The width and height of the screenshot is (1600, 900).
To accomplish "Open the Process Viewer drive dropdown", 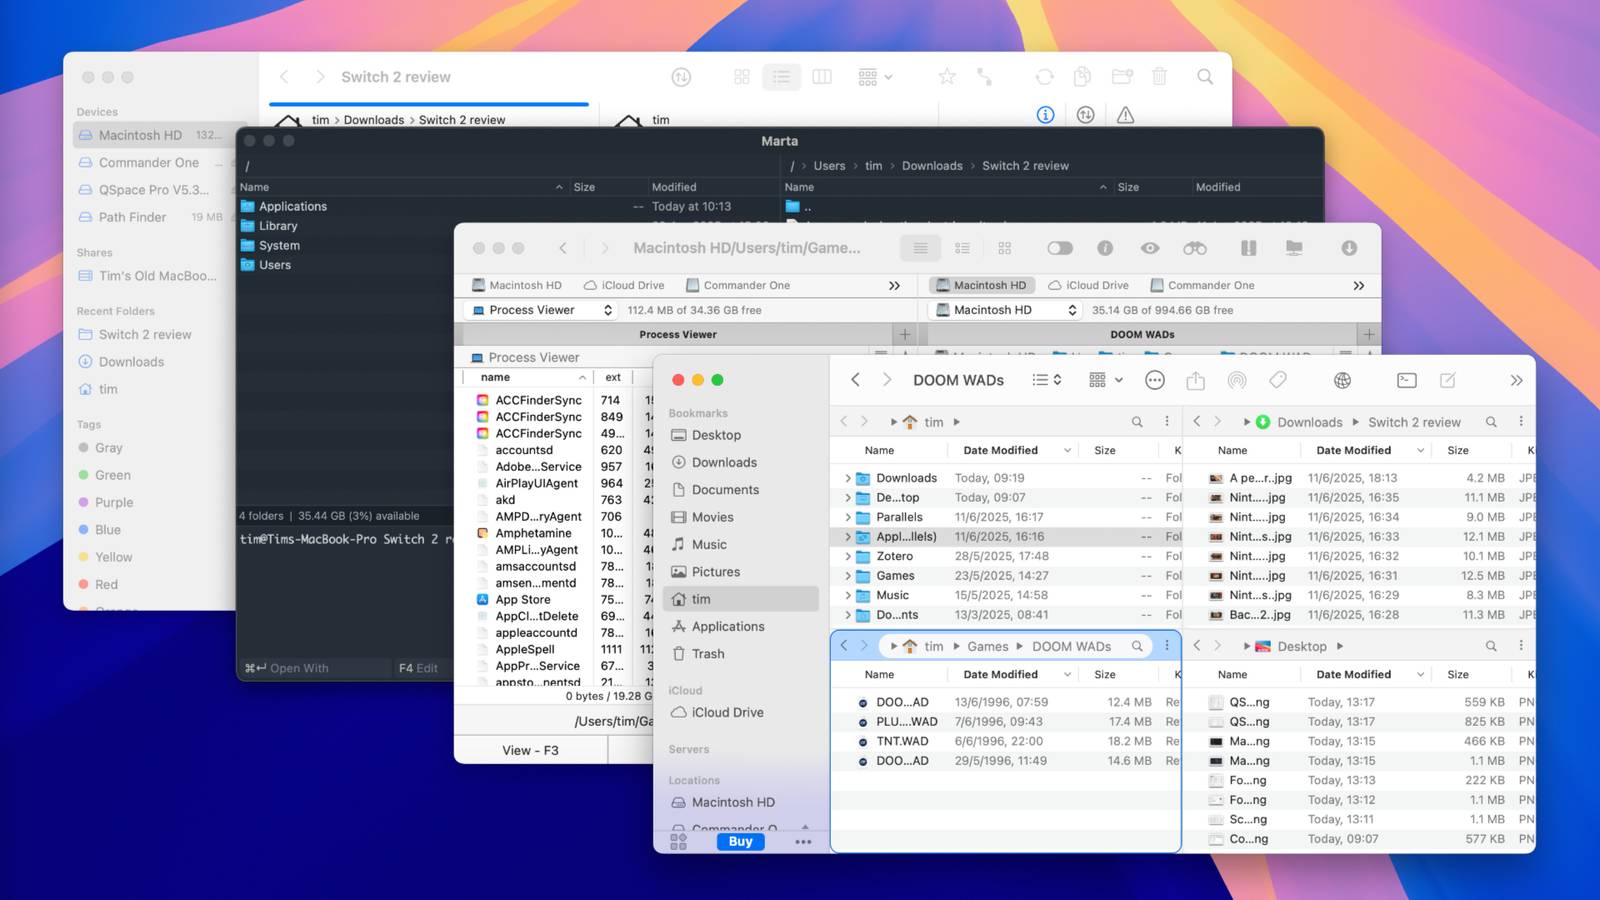I will [541, 310].
